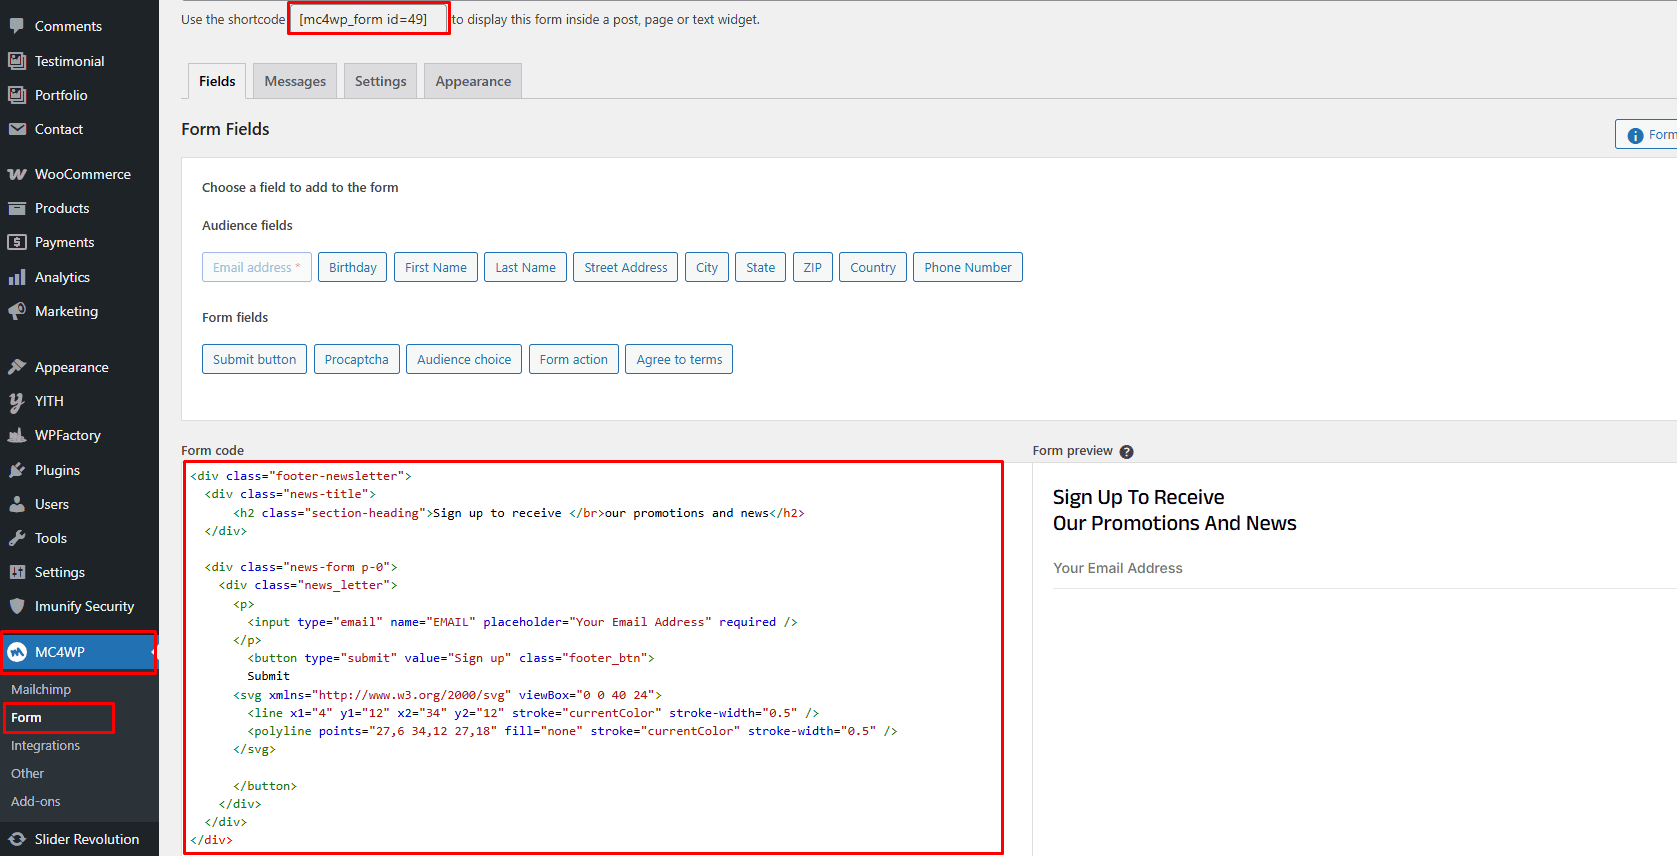
Task: Open WooCommerce menu in sidebar
Action: 79,174
